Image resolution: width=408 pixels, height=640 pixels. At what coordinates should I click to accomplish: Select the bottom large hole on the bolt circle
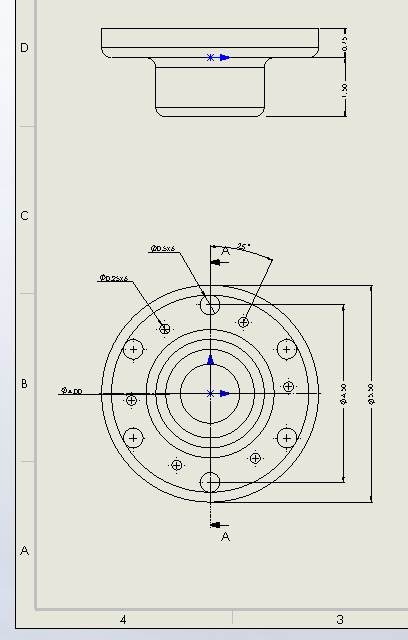point(210,482)
